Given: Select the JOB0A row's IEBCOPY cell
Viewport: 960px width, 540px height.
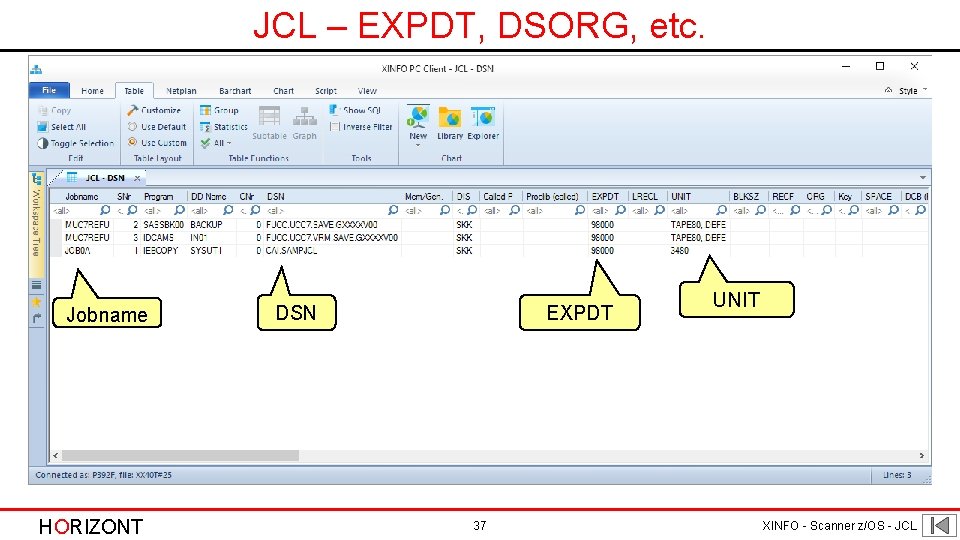Looking at the screenshot, I should pos(160,250).
